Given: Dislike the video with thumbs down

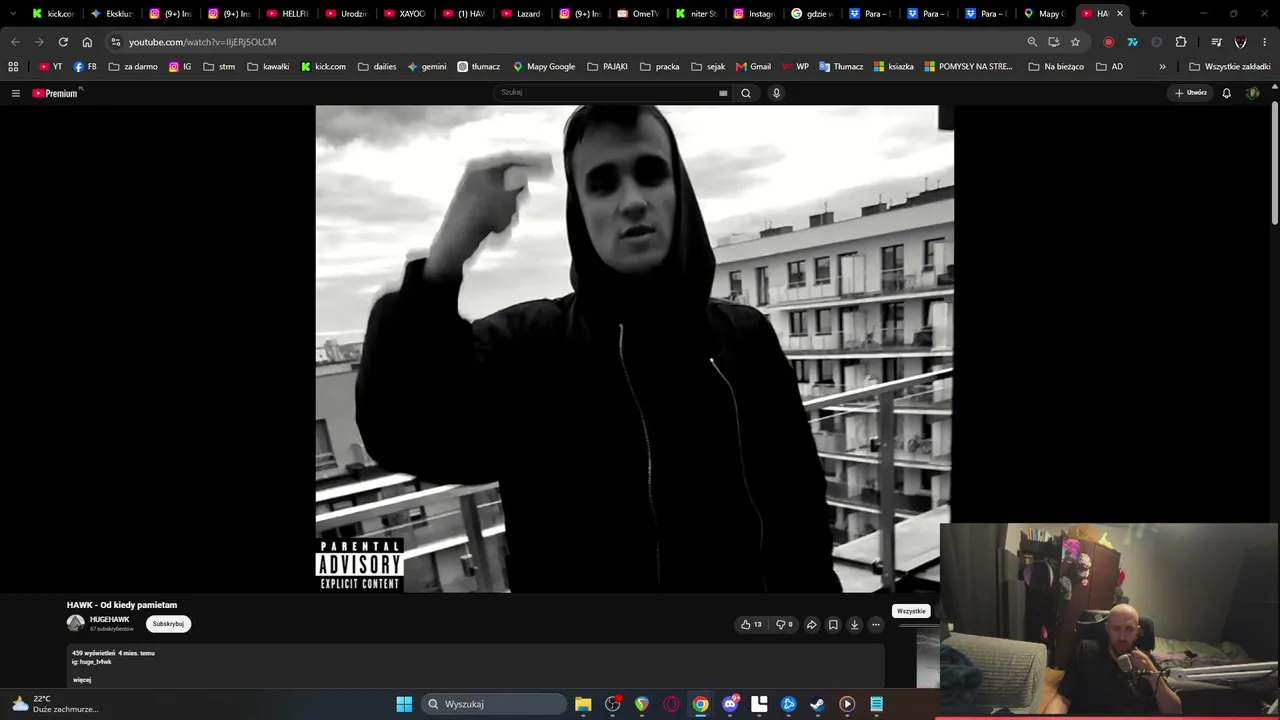Looking at the screenshot, I should click(785, 625).
